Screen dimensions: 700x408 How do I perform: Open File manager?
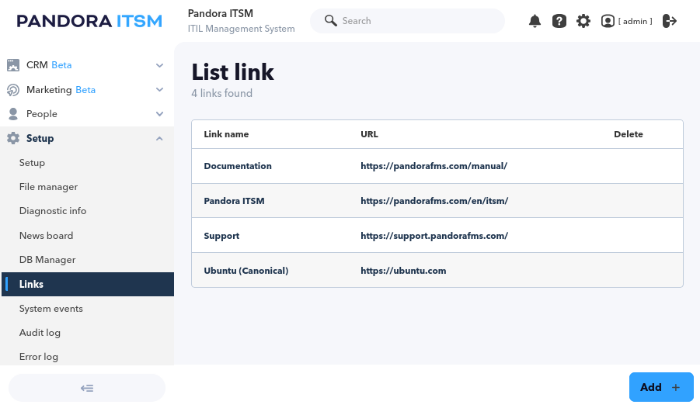(x=48, y=187)
